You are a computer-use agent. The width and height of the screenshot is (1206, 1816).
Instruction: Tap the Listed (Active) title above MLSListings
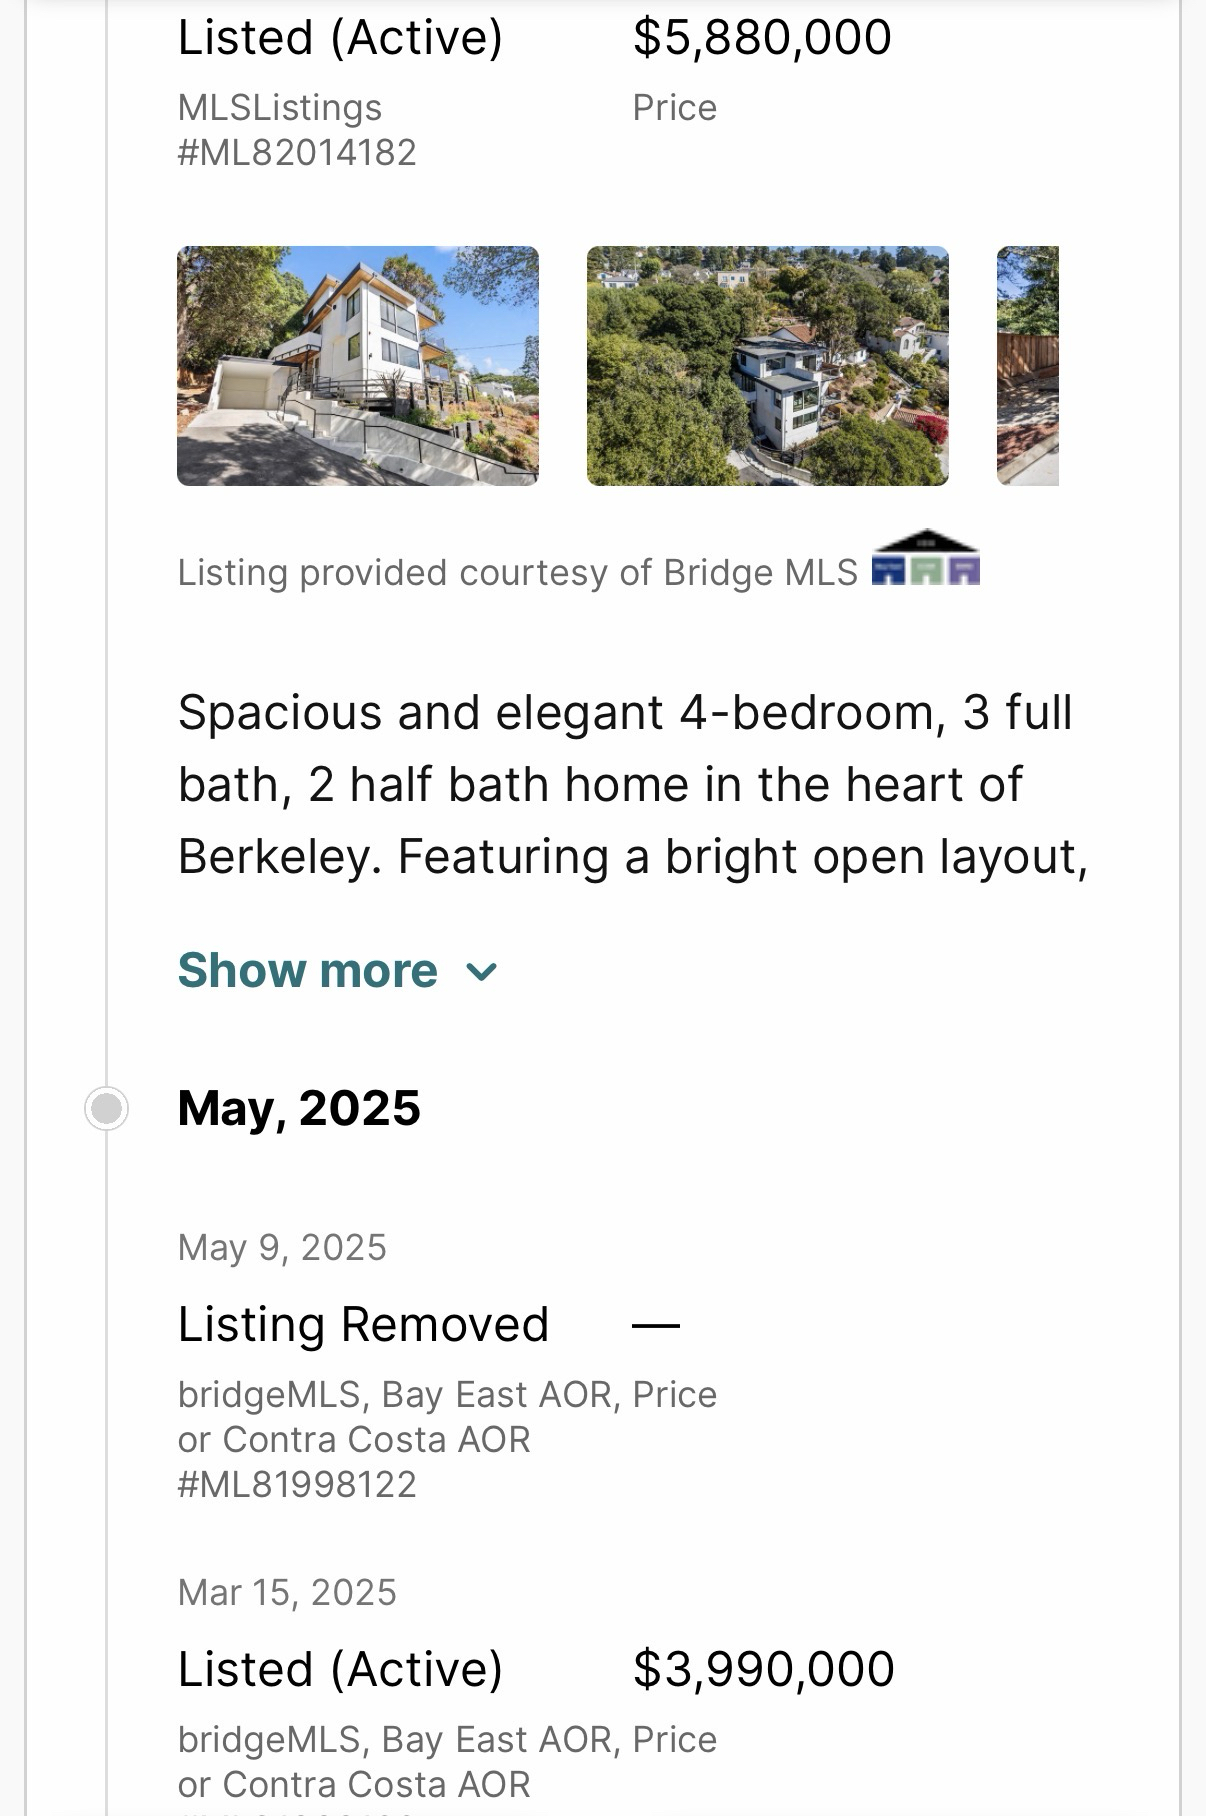click(340, 38)
